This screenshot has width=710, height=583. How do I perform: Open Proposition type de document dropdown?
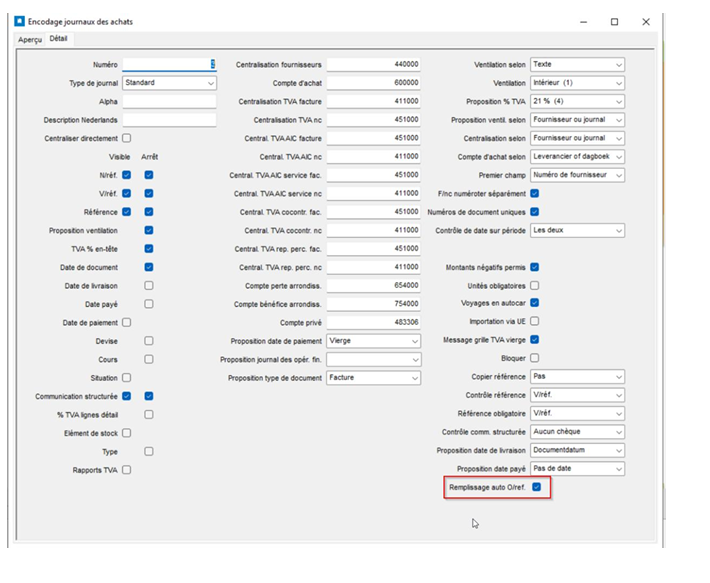[x=374, y=378]
